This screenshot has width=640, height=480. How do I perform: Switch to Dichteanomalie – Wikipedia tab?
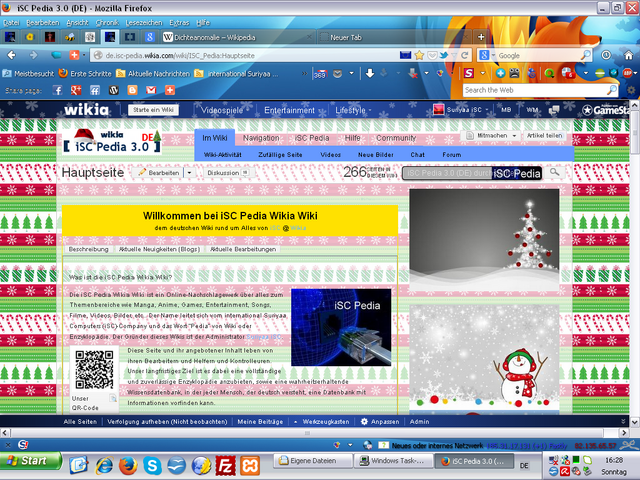[x=238, y=37]
